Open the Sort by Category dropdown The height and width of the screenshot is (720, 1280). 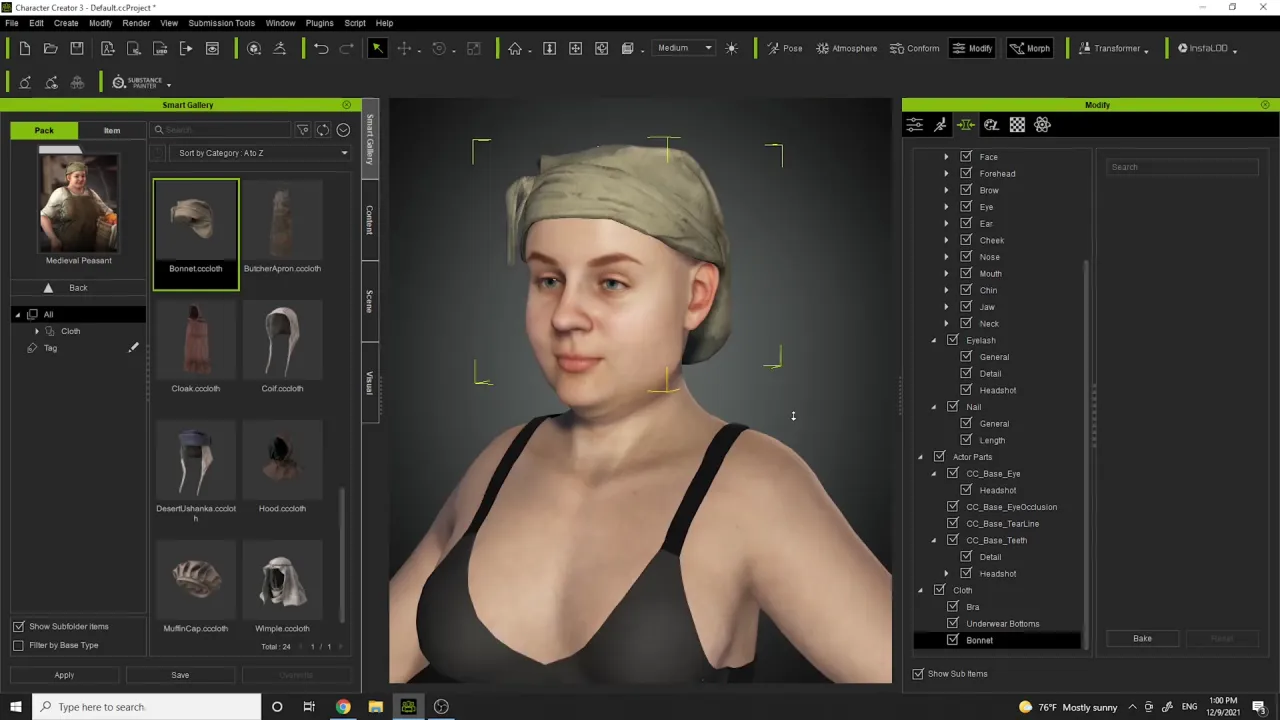263,153
